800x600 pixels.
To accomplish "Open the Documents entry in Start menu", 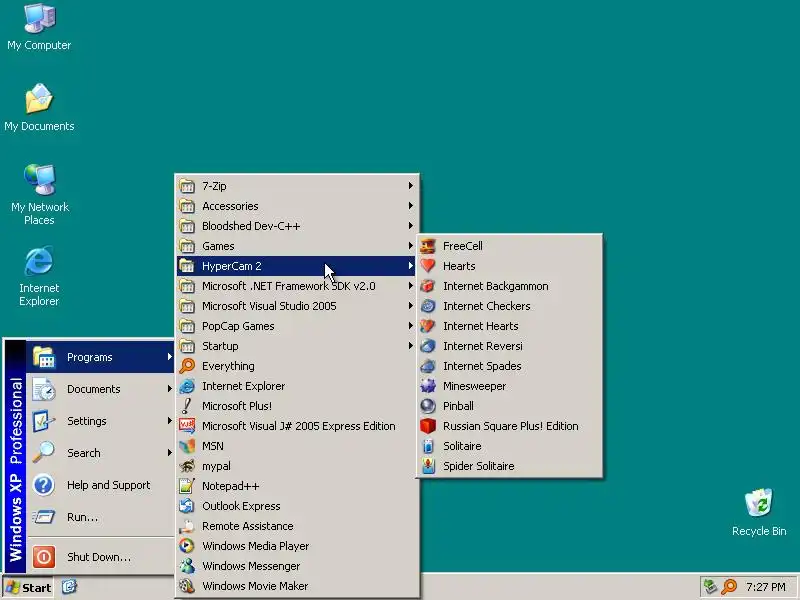I will tap(101, 389).
